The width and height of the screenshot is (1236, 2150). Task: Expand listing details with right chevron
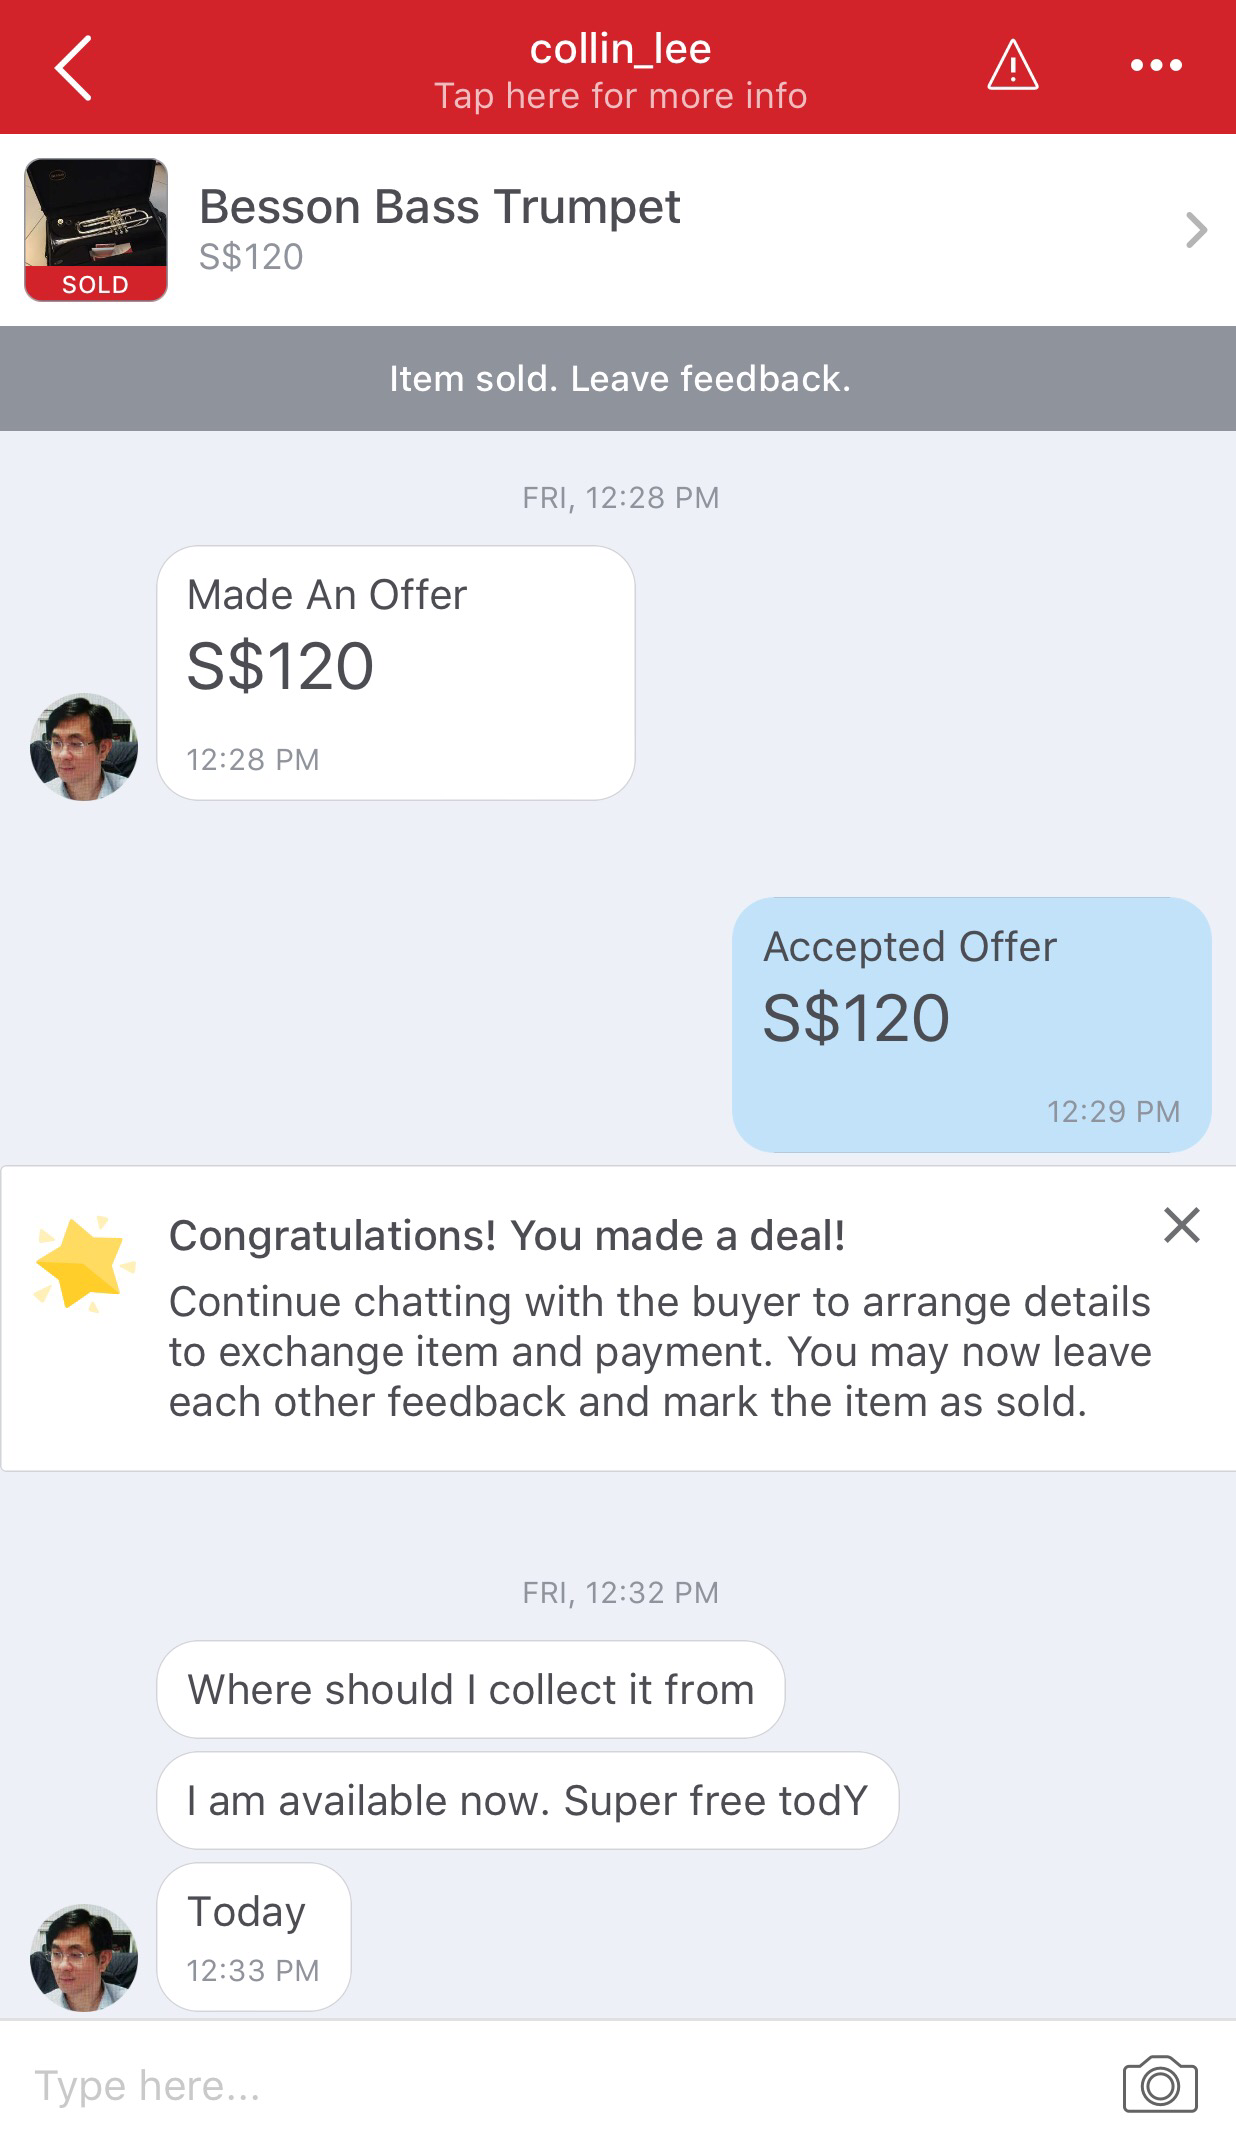[1195, 230]
